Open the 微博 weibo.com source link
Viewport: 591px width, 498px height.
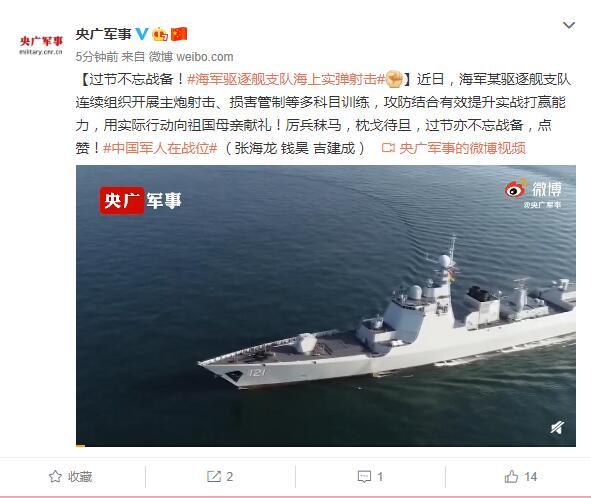point(191,57)
